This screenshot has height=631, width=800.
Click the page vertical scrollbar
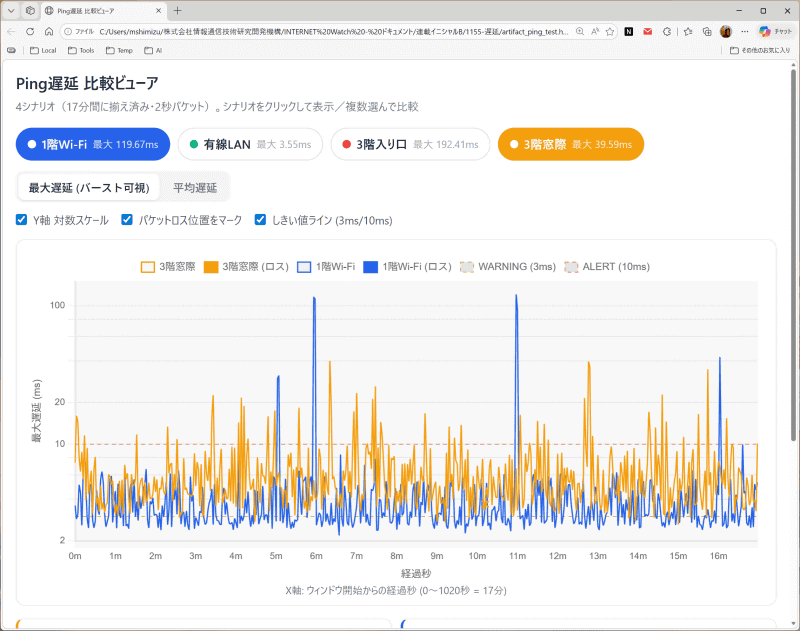[x=793, y=255]
